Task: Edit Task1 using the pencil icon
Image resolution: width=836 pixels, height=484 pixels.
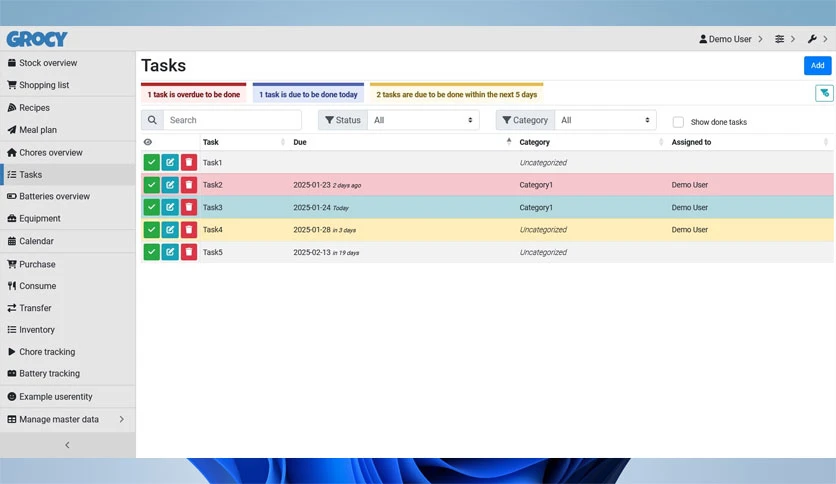Action: (170, 163)
